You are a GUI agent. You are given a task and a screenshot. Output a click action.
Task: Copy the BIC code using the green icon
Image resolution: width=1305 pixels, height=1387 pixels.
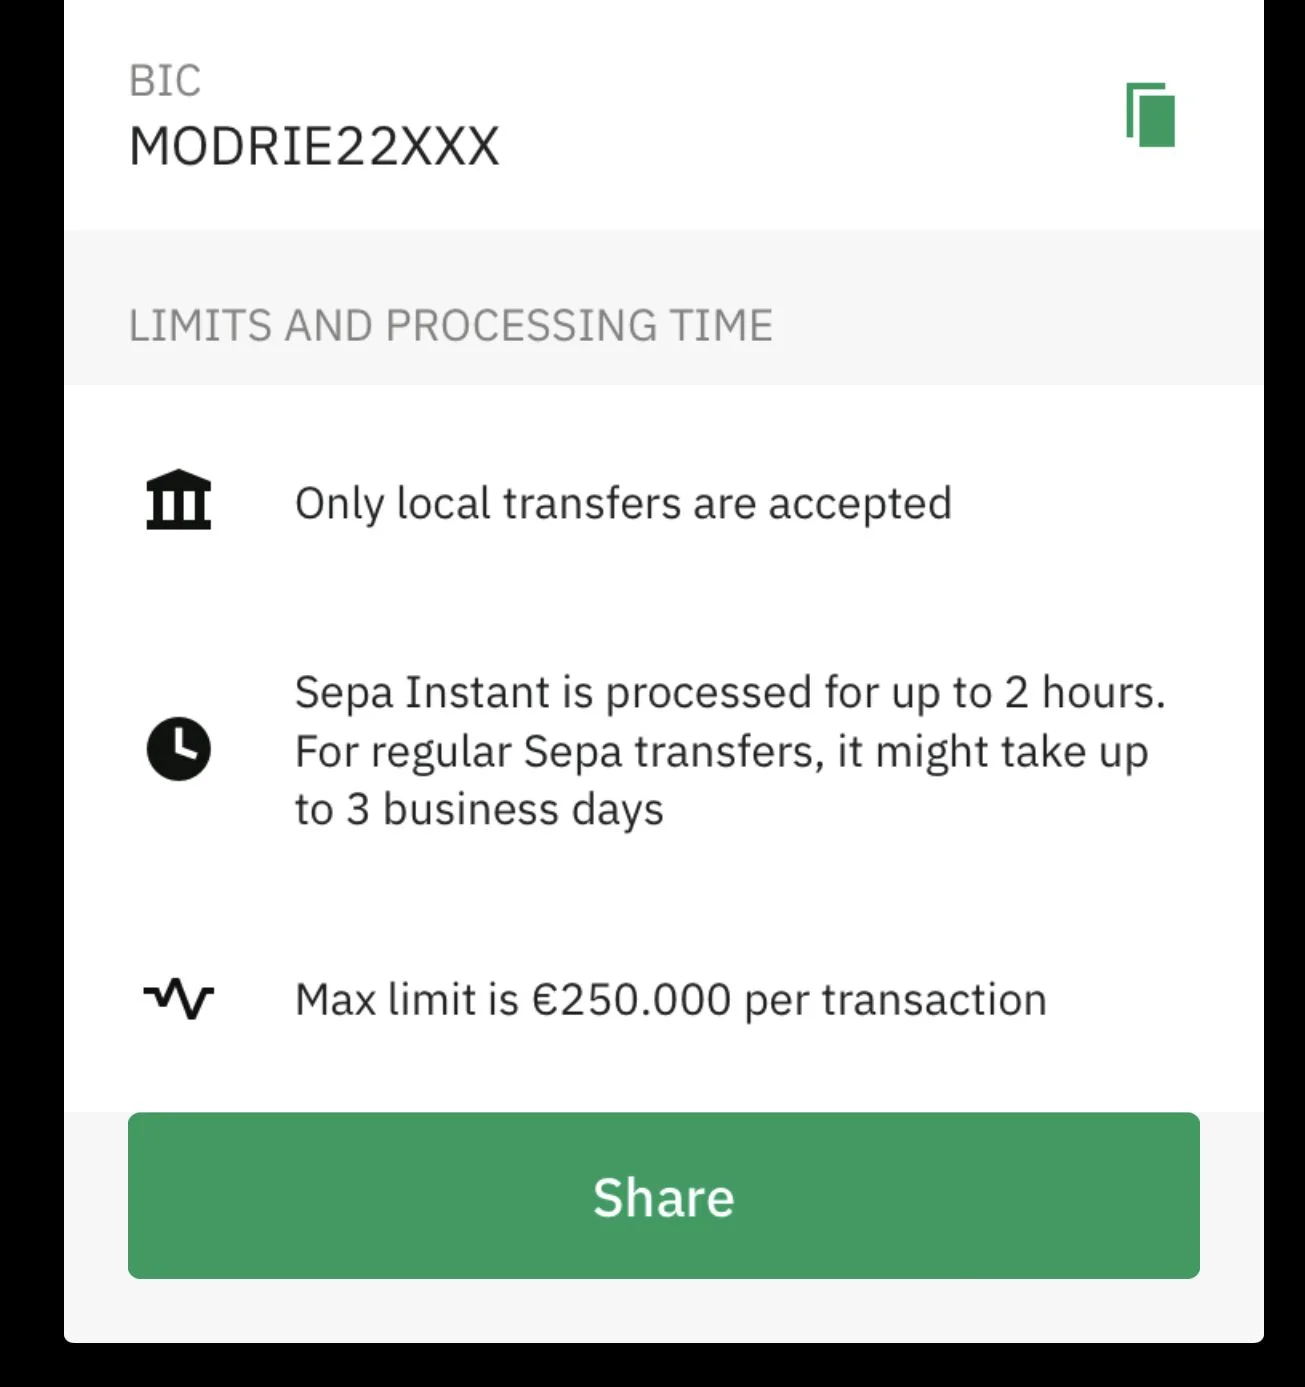tap(1150, 115)
